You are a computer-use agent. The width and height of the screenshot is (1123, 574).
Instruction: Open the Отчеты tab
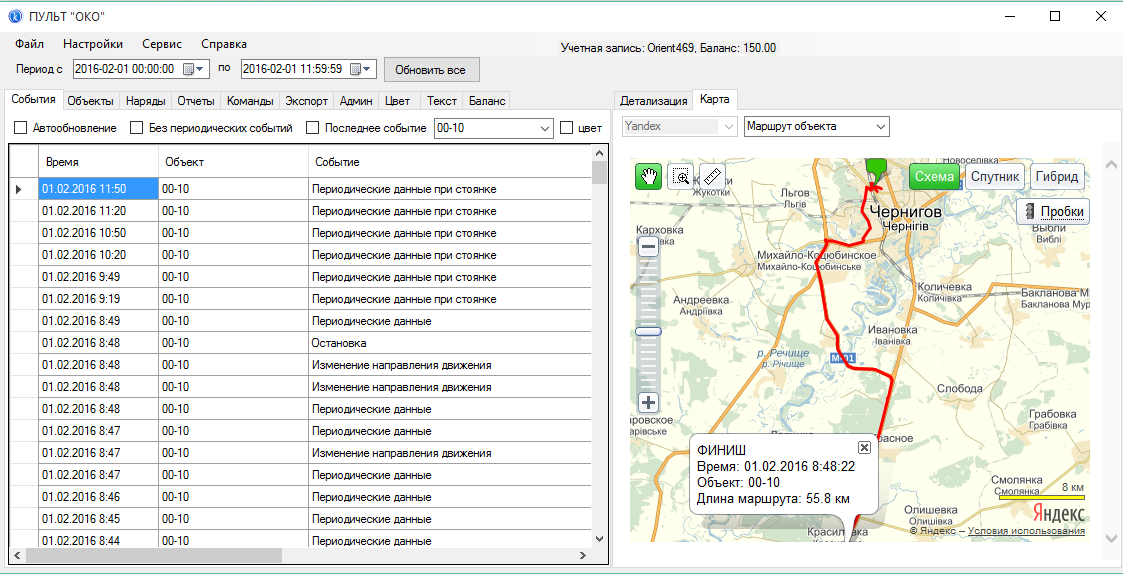click(196, 101)
